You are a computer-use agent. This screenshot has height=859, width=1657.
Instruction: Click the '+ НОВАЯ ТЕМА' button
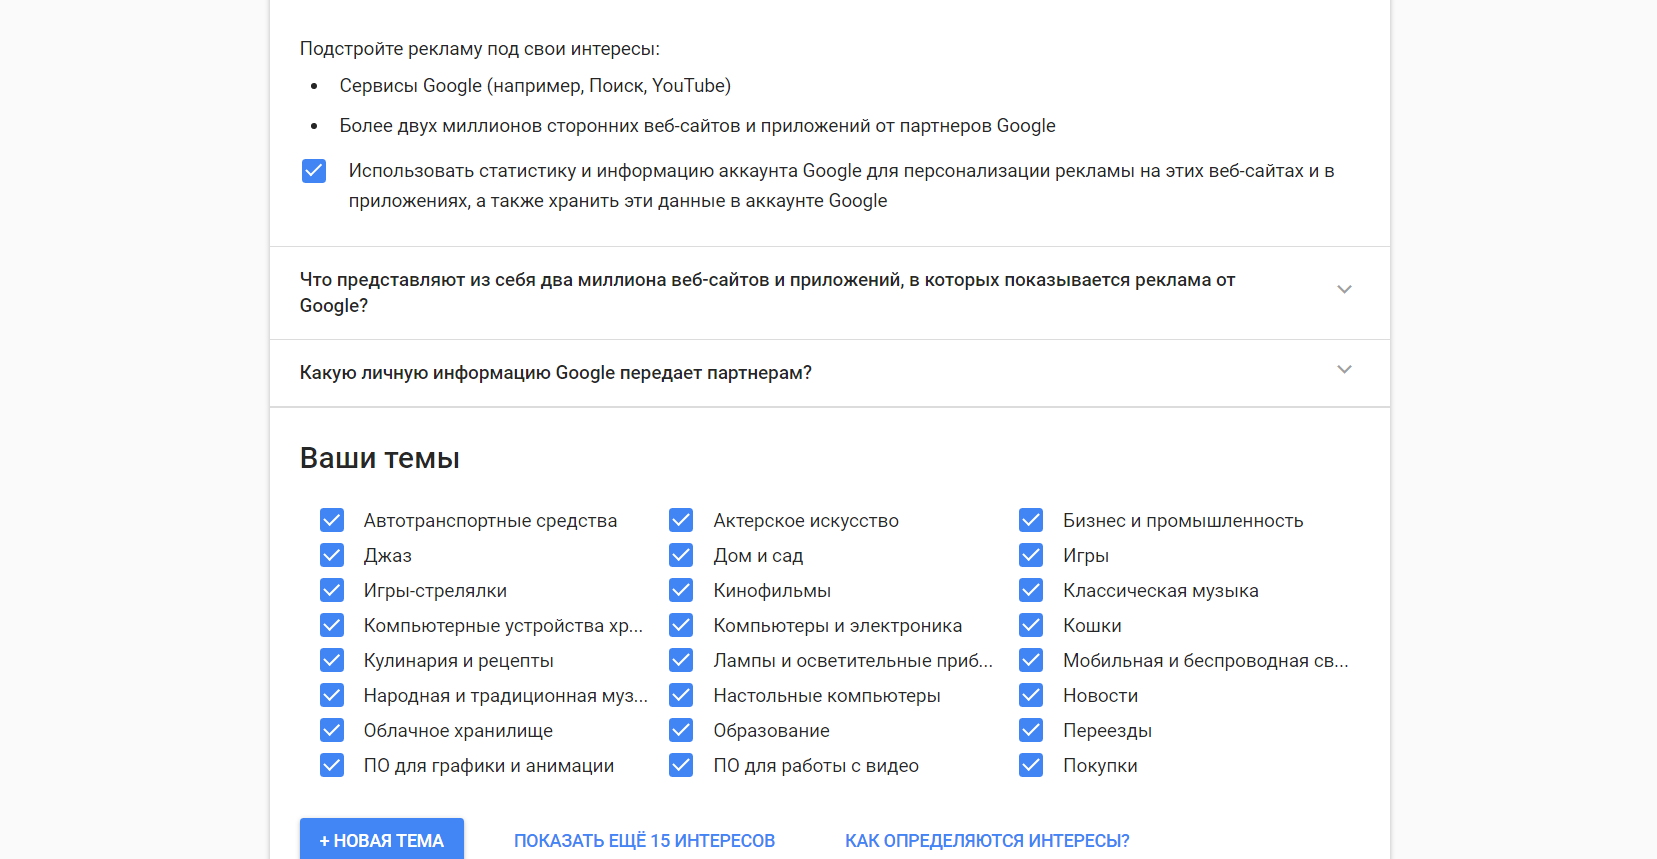click(381, 840)
